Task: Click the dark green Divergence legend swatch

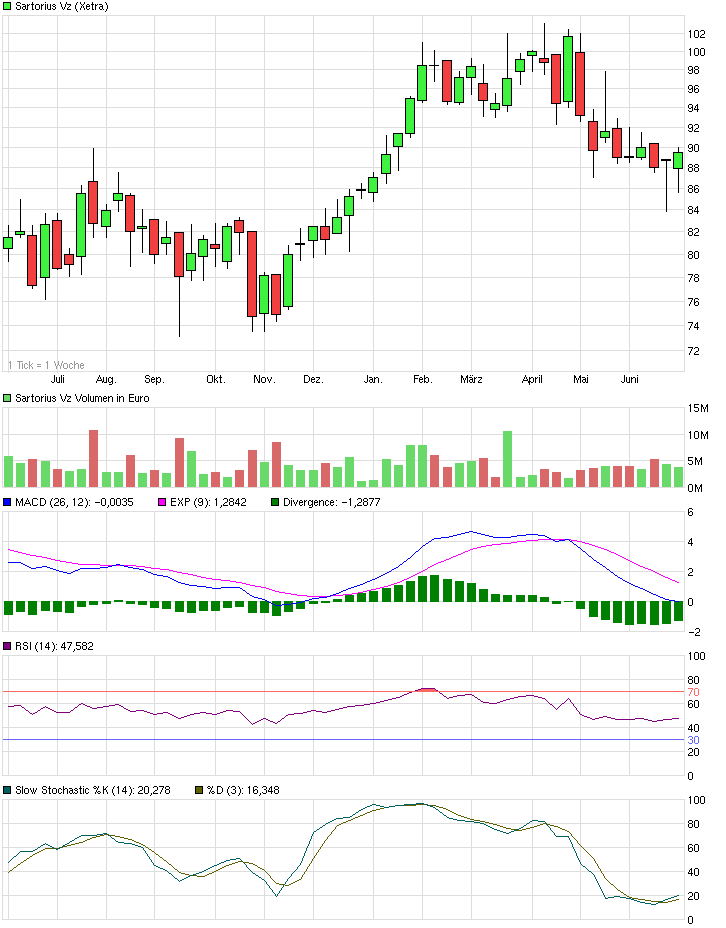Action: pyautogui.click(x=275, y=502)
